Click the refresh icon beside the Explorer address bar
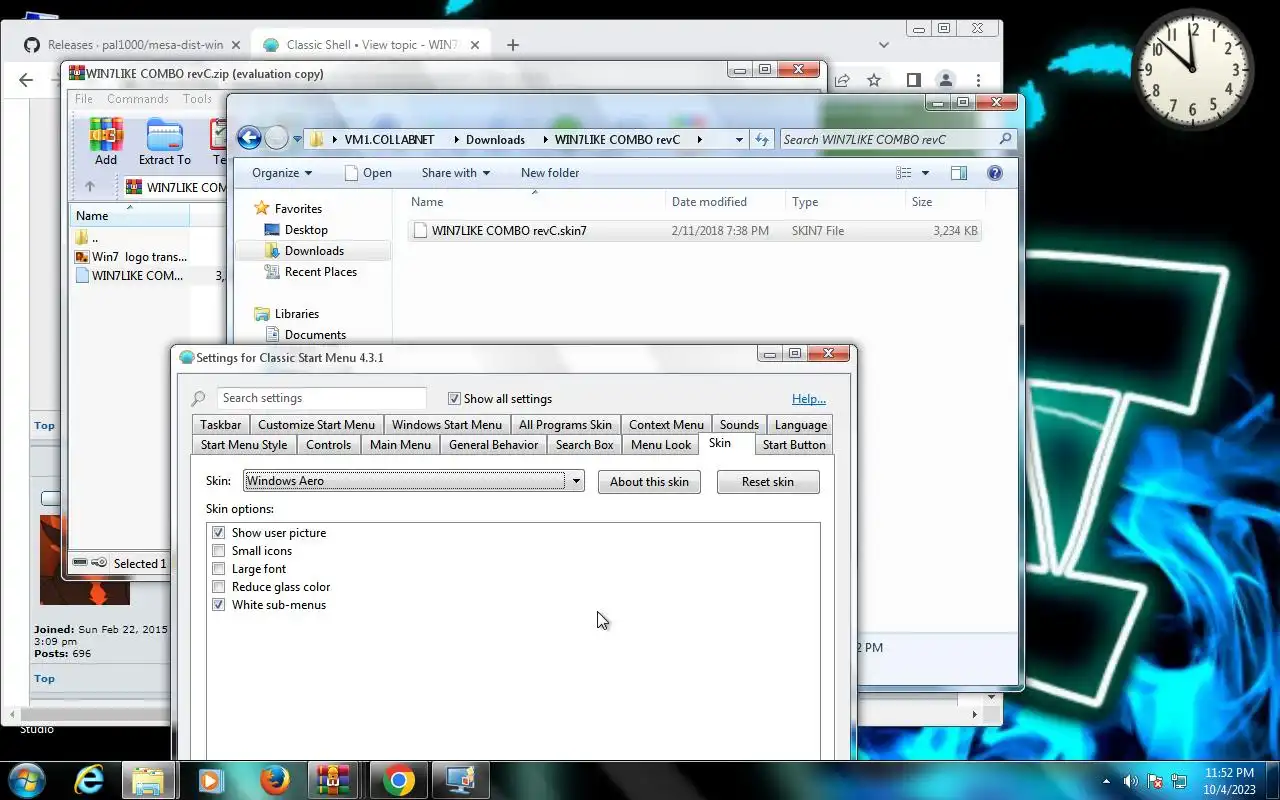This screenshot has height=800, width=1280. 762,139
